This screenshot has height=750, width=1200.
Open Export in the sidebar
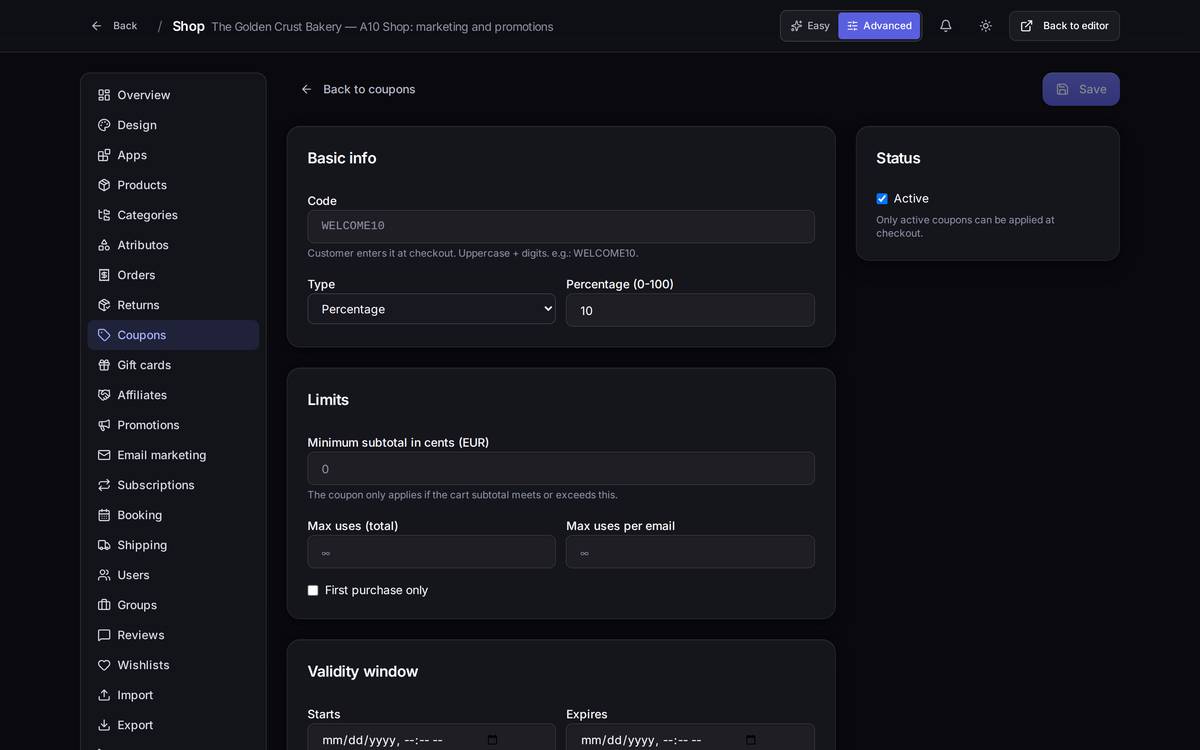pos(173,725)
